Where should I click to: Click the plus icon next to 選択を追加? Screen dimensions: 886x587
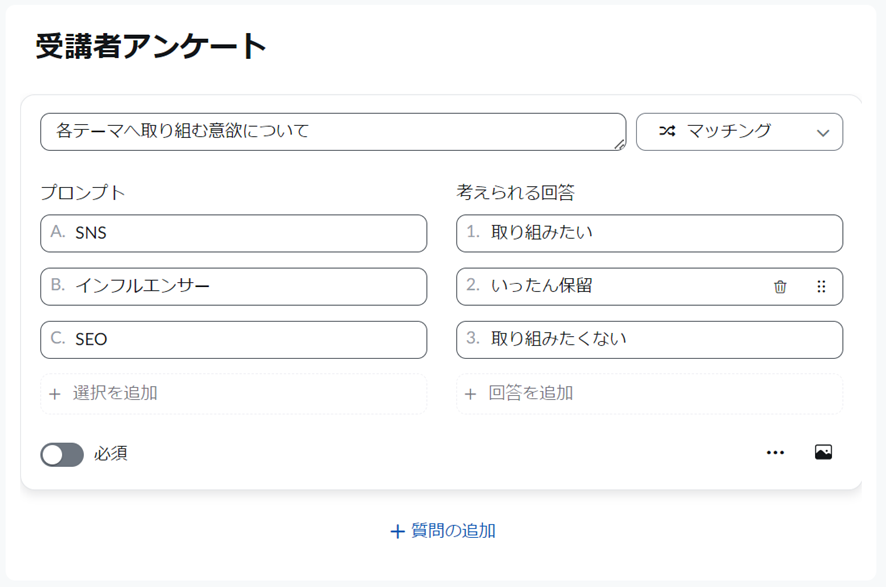click(55, 394)
